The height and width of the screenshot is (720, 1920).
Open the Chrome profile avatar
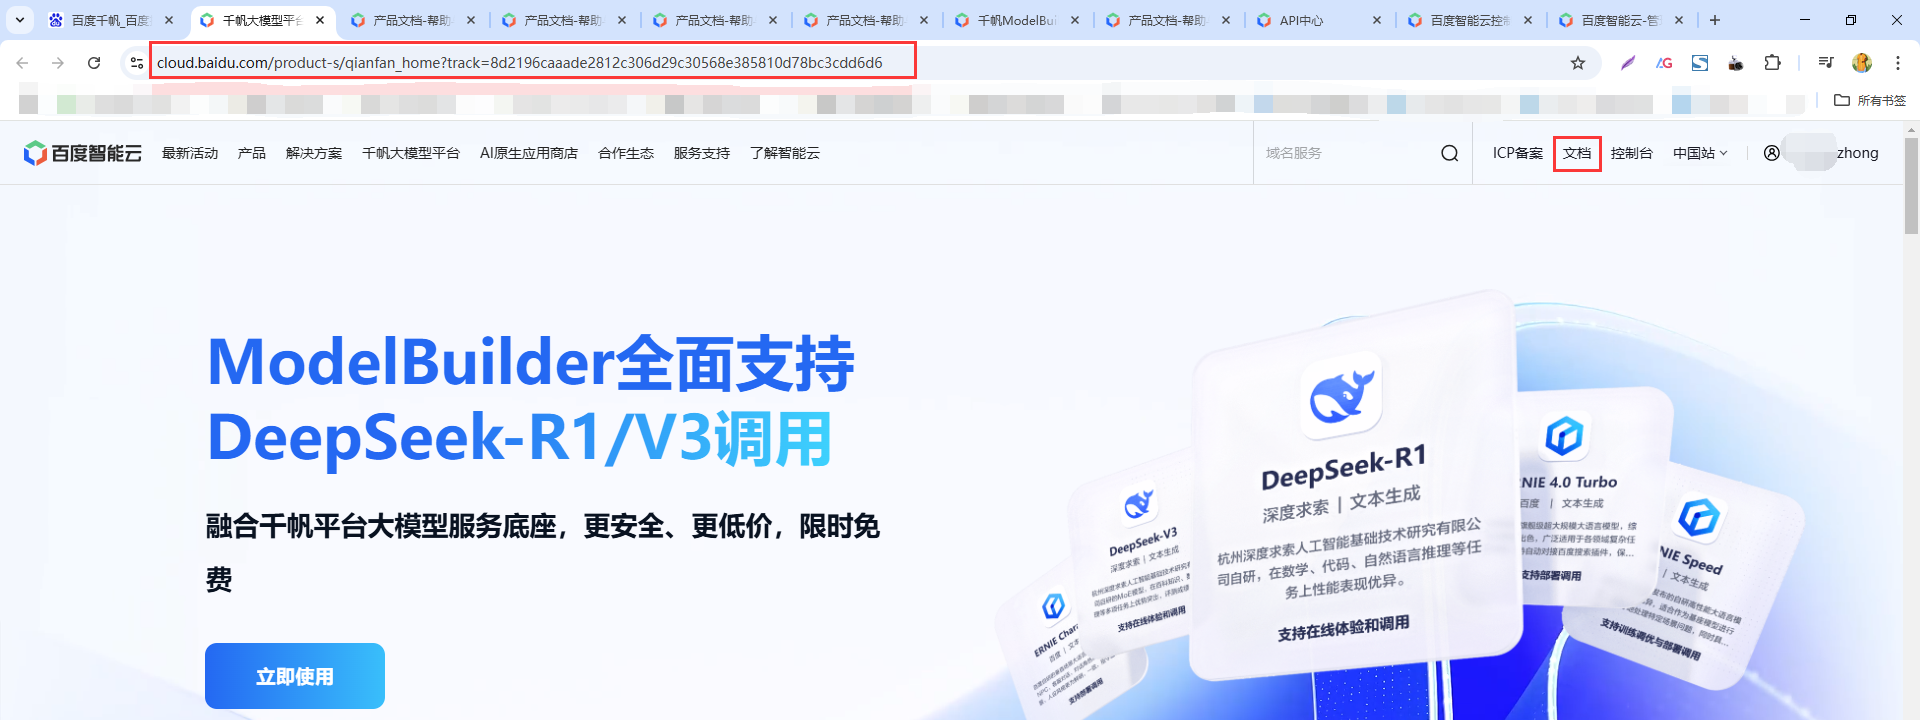(1862, 63)
